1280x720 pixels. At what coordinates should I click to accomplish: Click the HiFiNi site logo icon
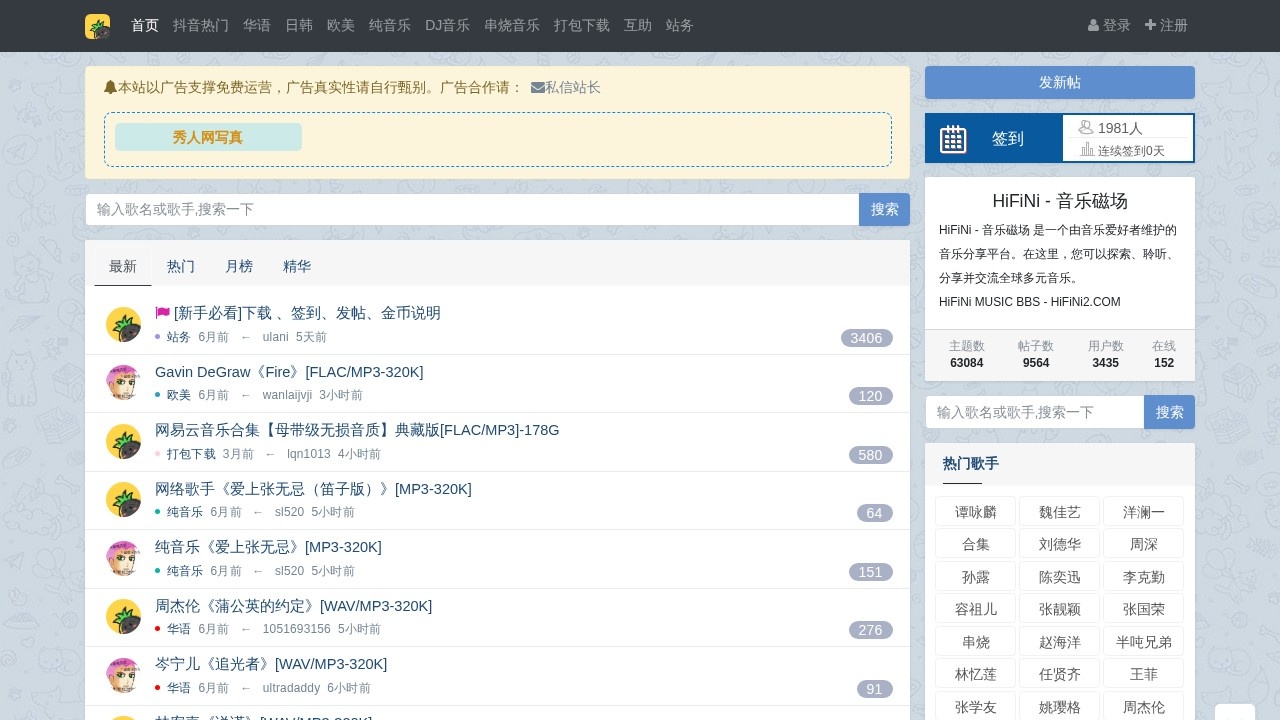tap(98, 26)
